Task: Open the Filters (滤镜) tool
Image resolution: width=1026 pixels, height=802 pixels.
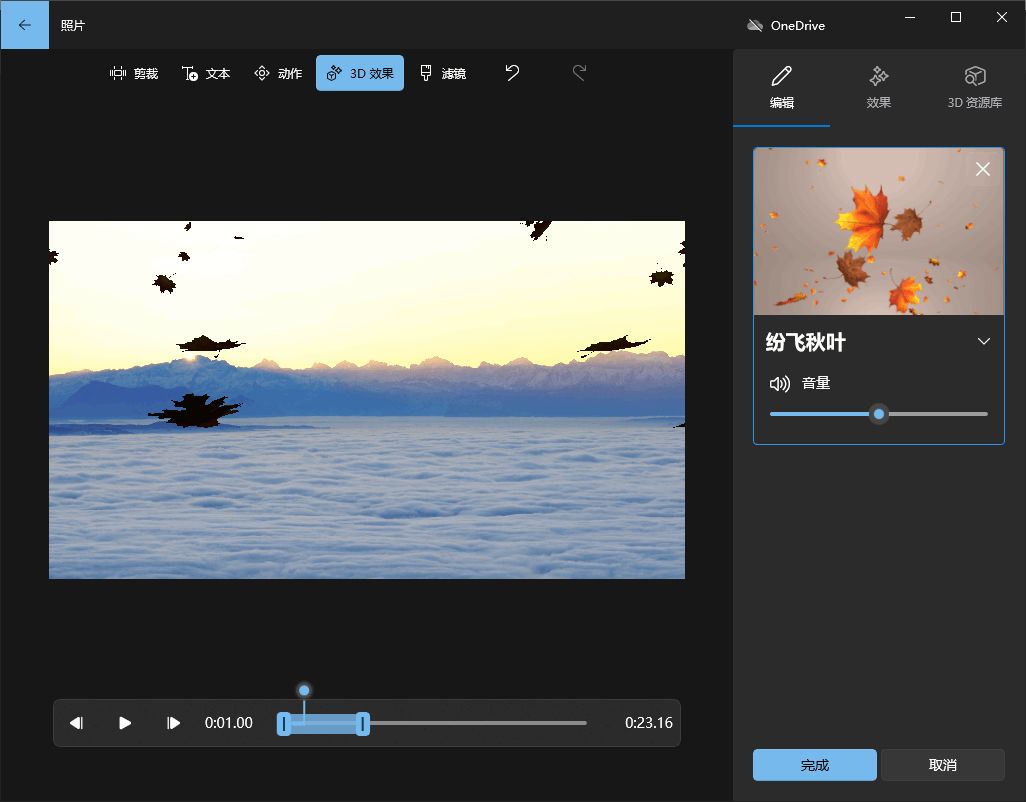Action: (442, 73)
